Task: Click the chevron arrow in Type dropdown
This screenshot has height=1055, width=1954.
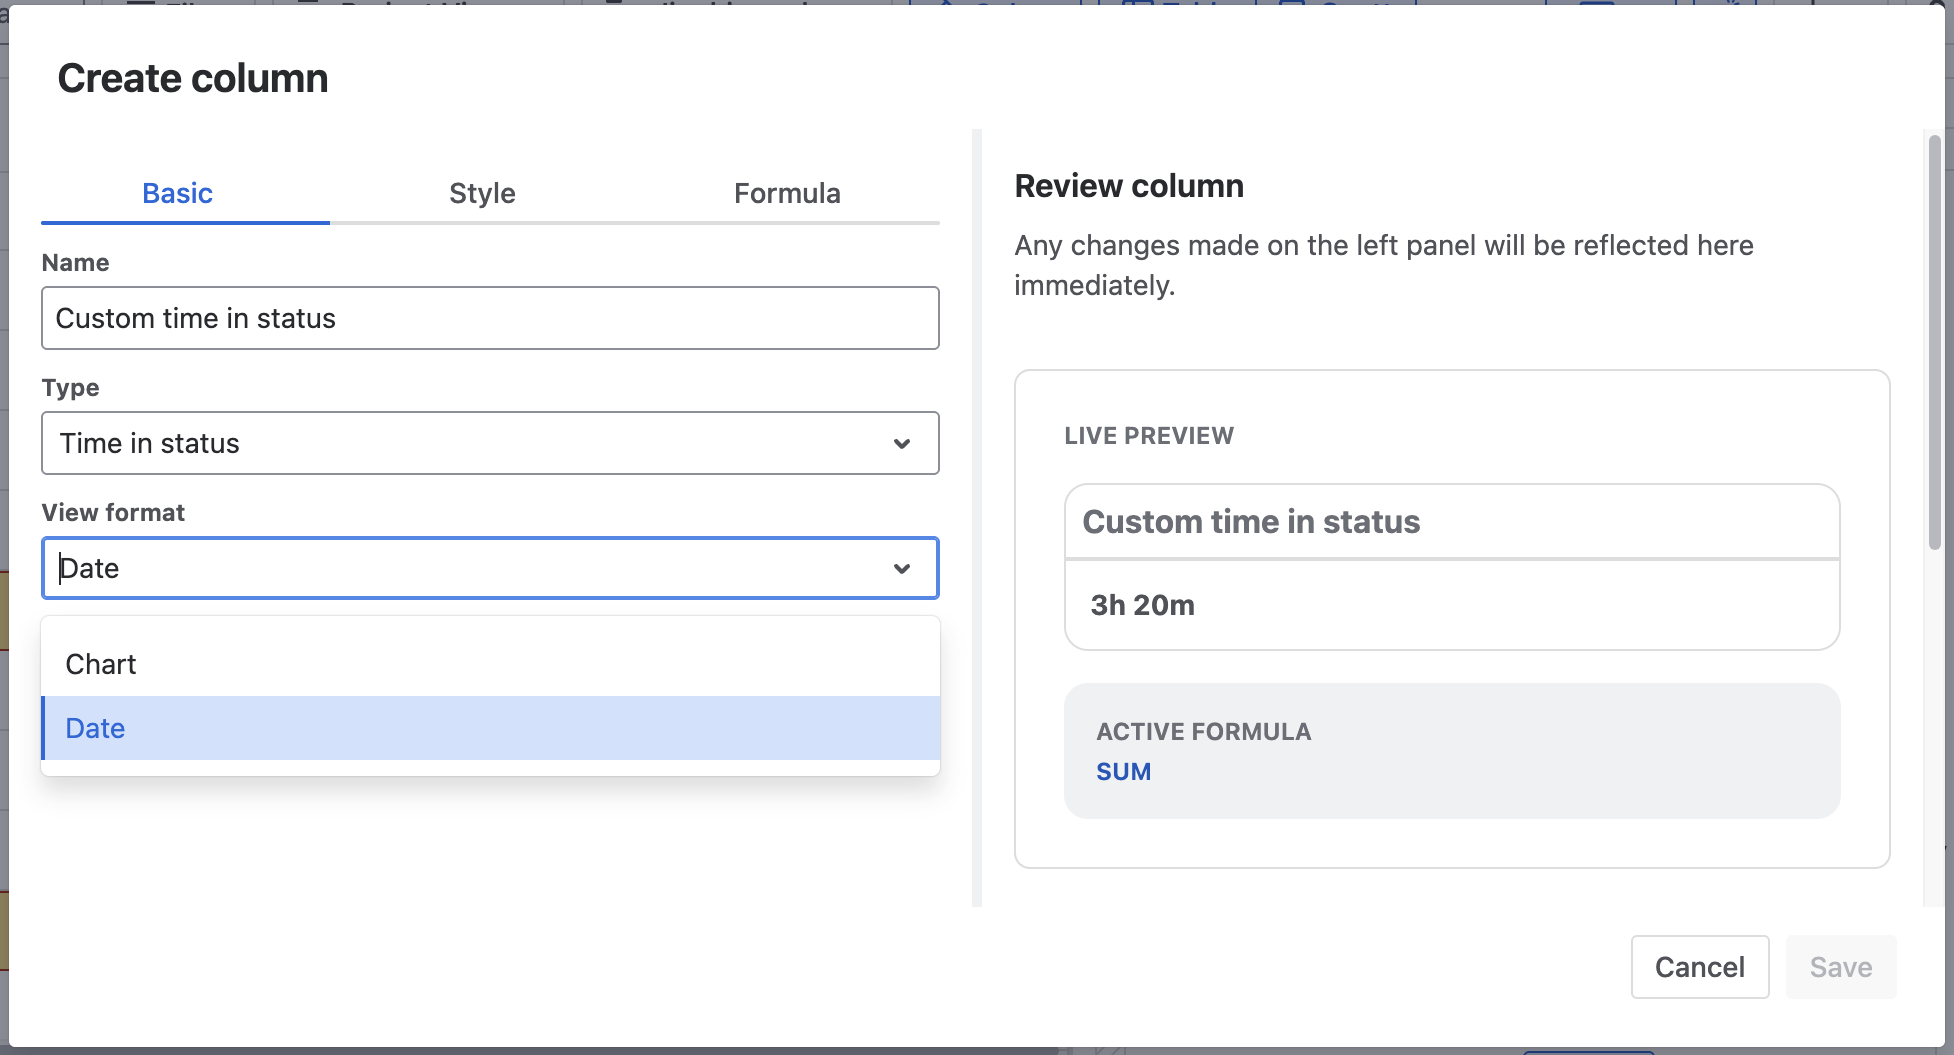Action: tap(901, 444)
